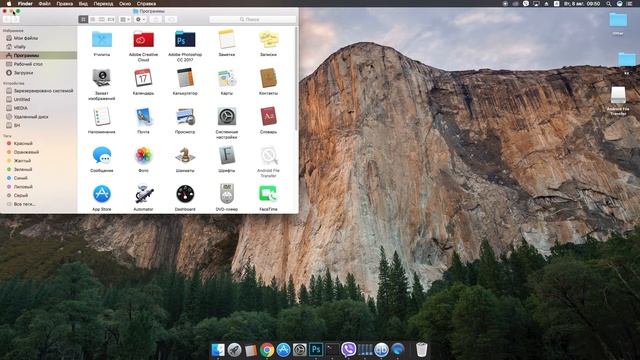Open the gear Action dropdown menu

(x=140, y=19)
